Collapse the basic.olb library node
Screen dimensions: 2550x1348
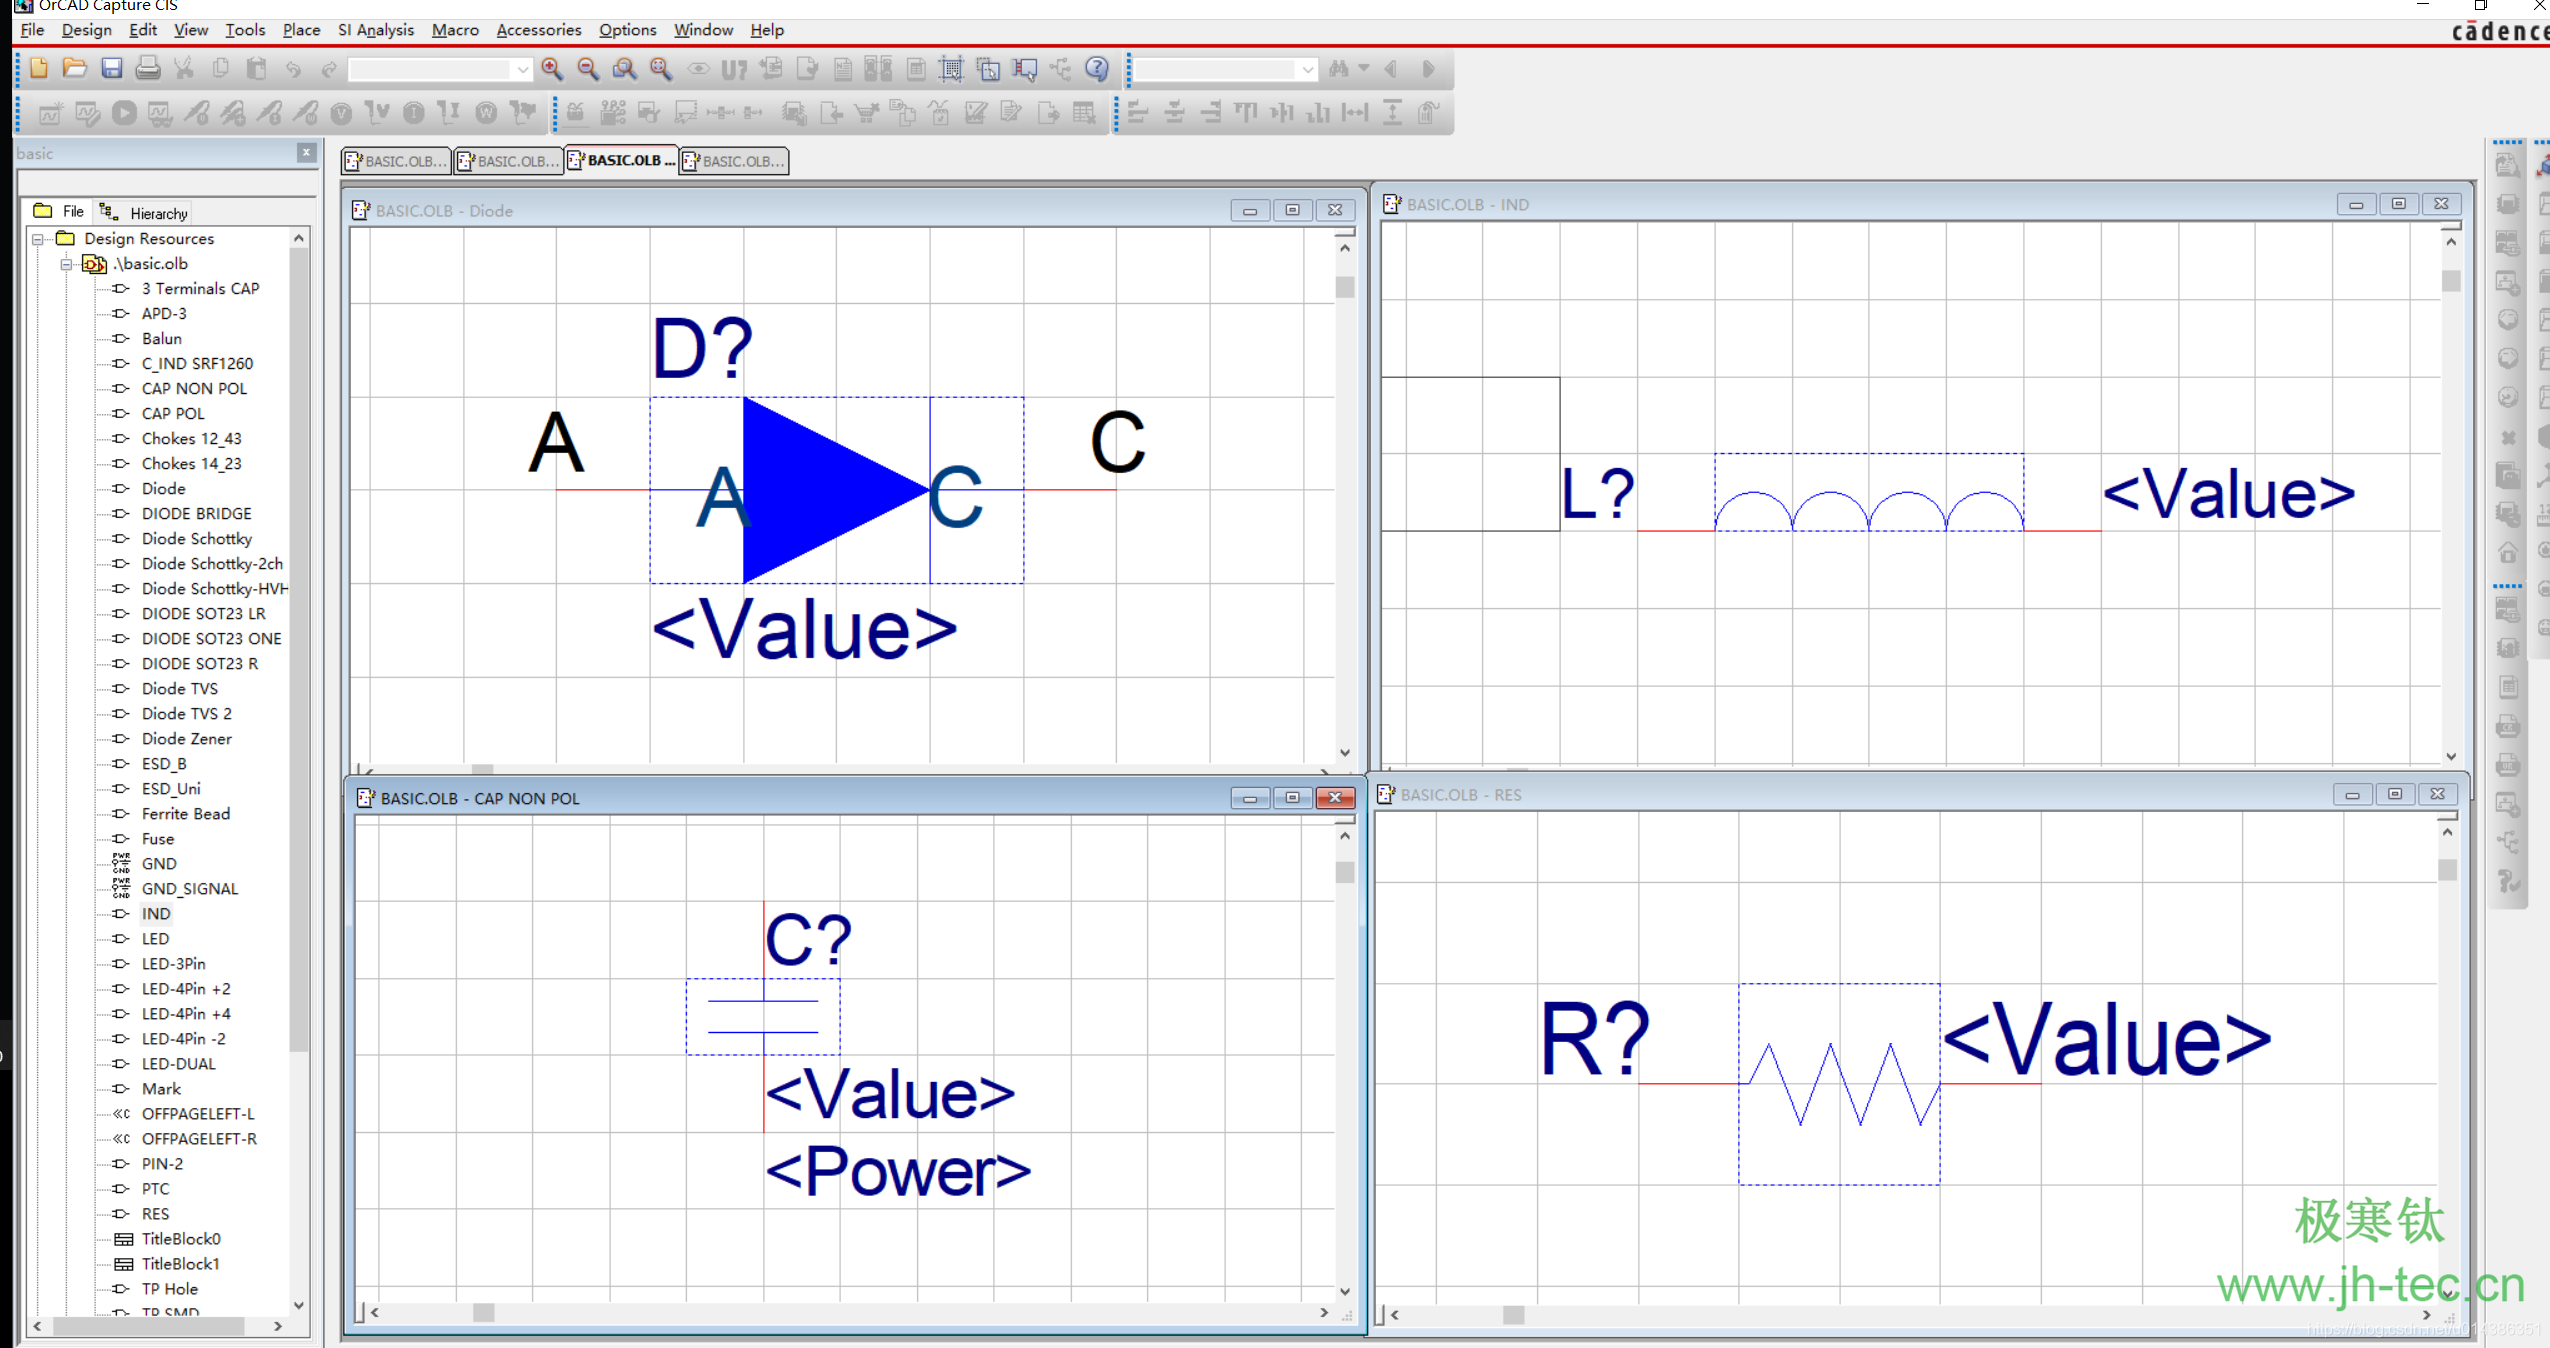point(66,264)
